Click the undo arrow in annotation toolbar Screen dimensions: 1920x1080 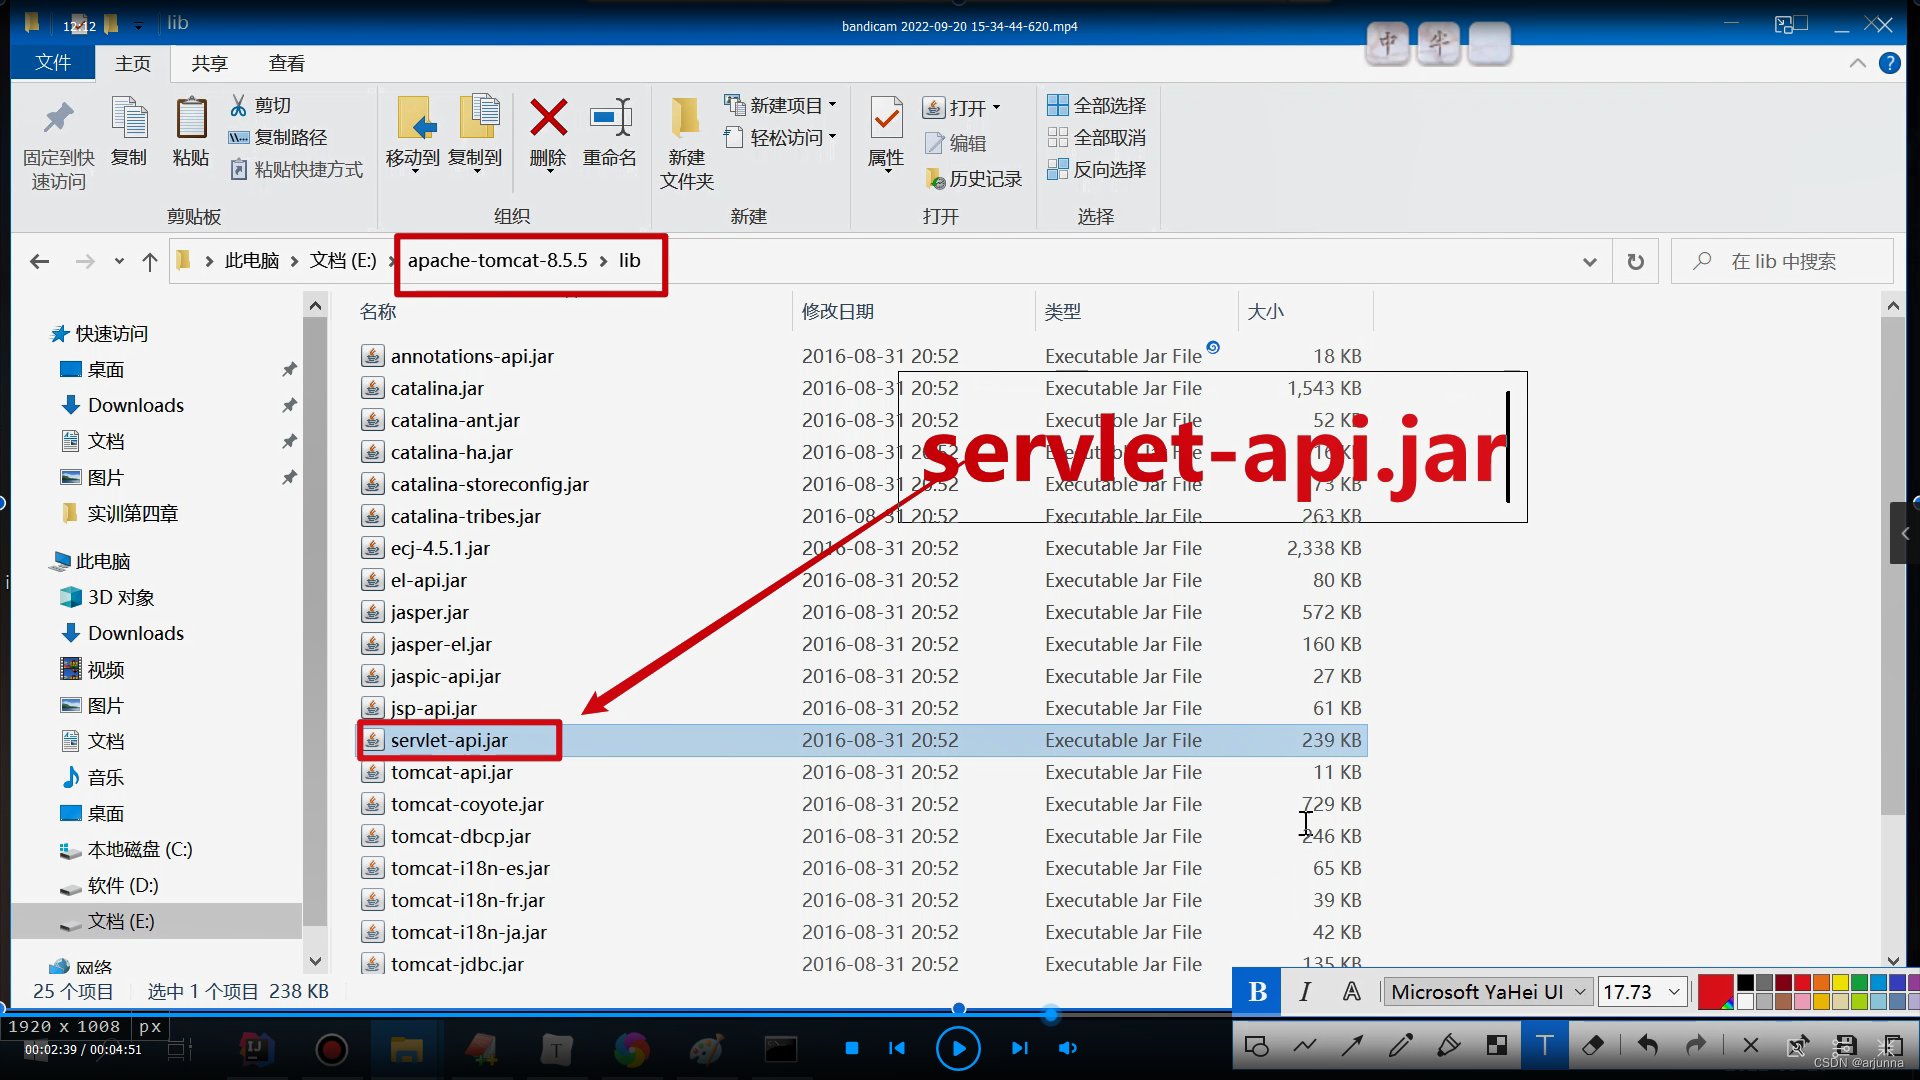(1647, 1046)
